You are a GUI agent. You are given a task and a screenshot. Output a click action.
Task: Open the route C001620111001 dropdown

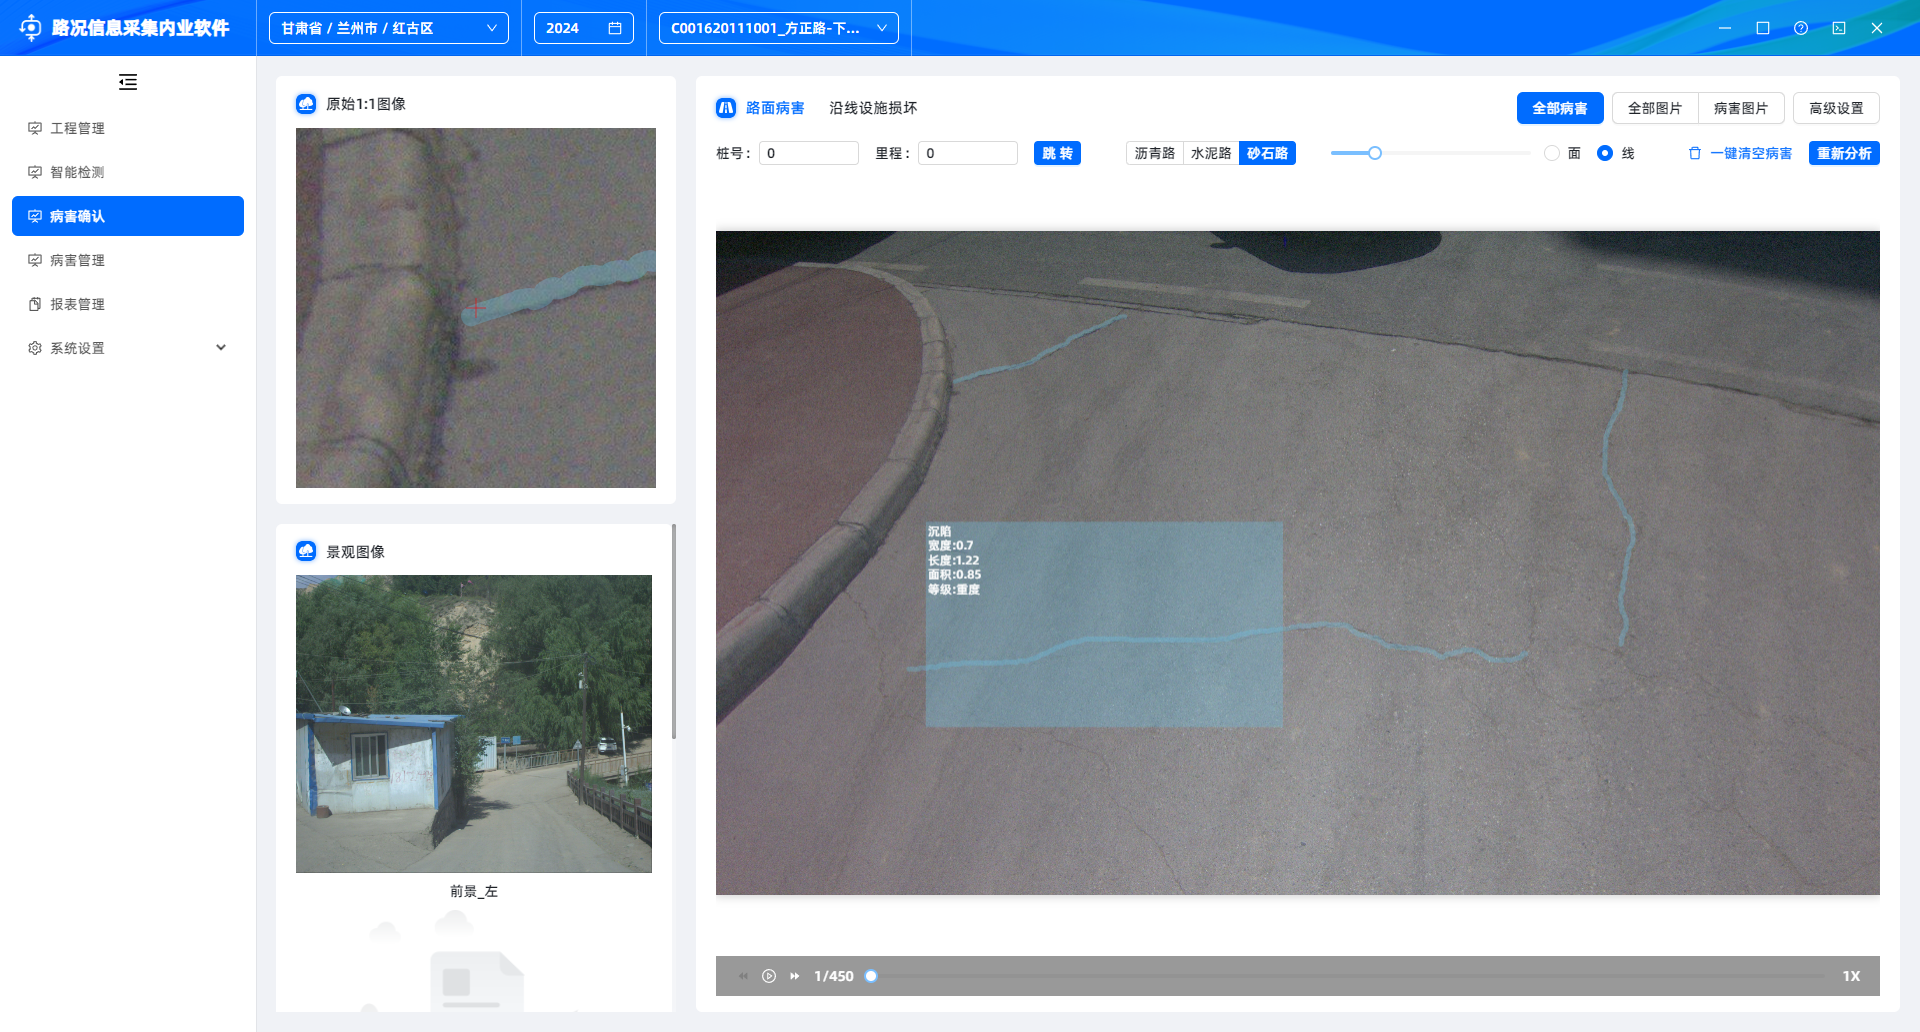pos(778,28)
